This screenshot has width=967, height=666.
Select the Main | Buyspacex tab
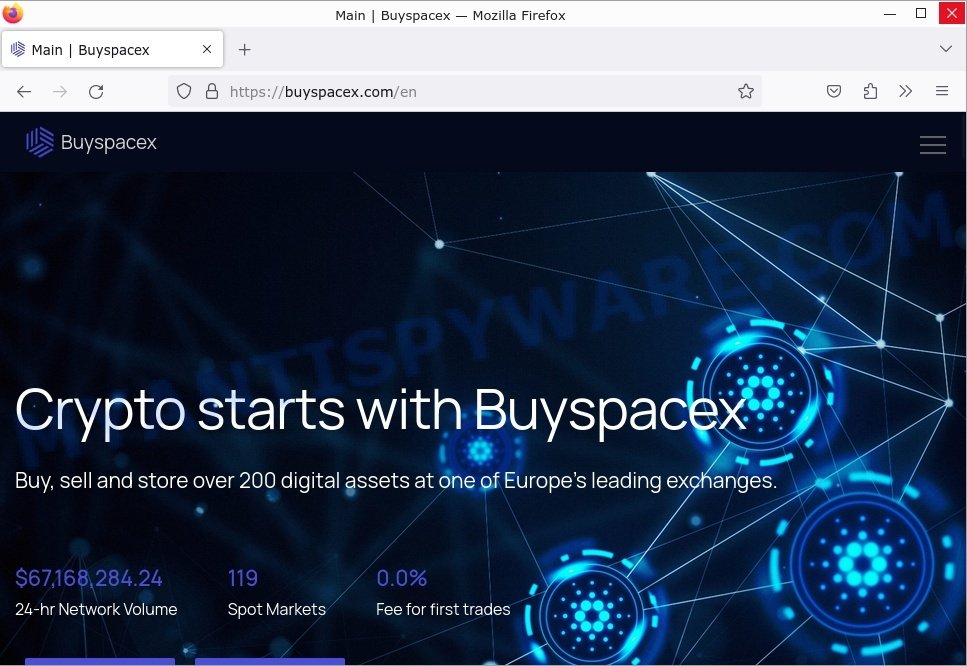112,49
